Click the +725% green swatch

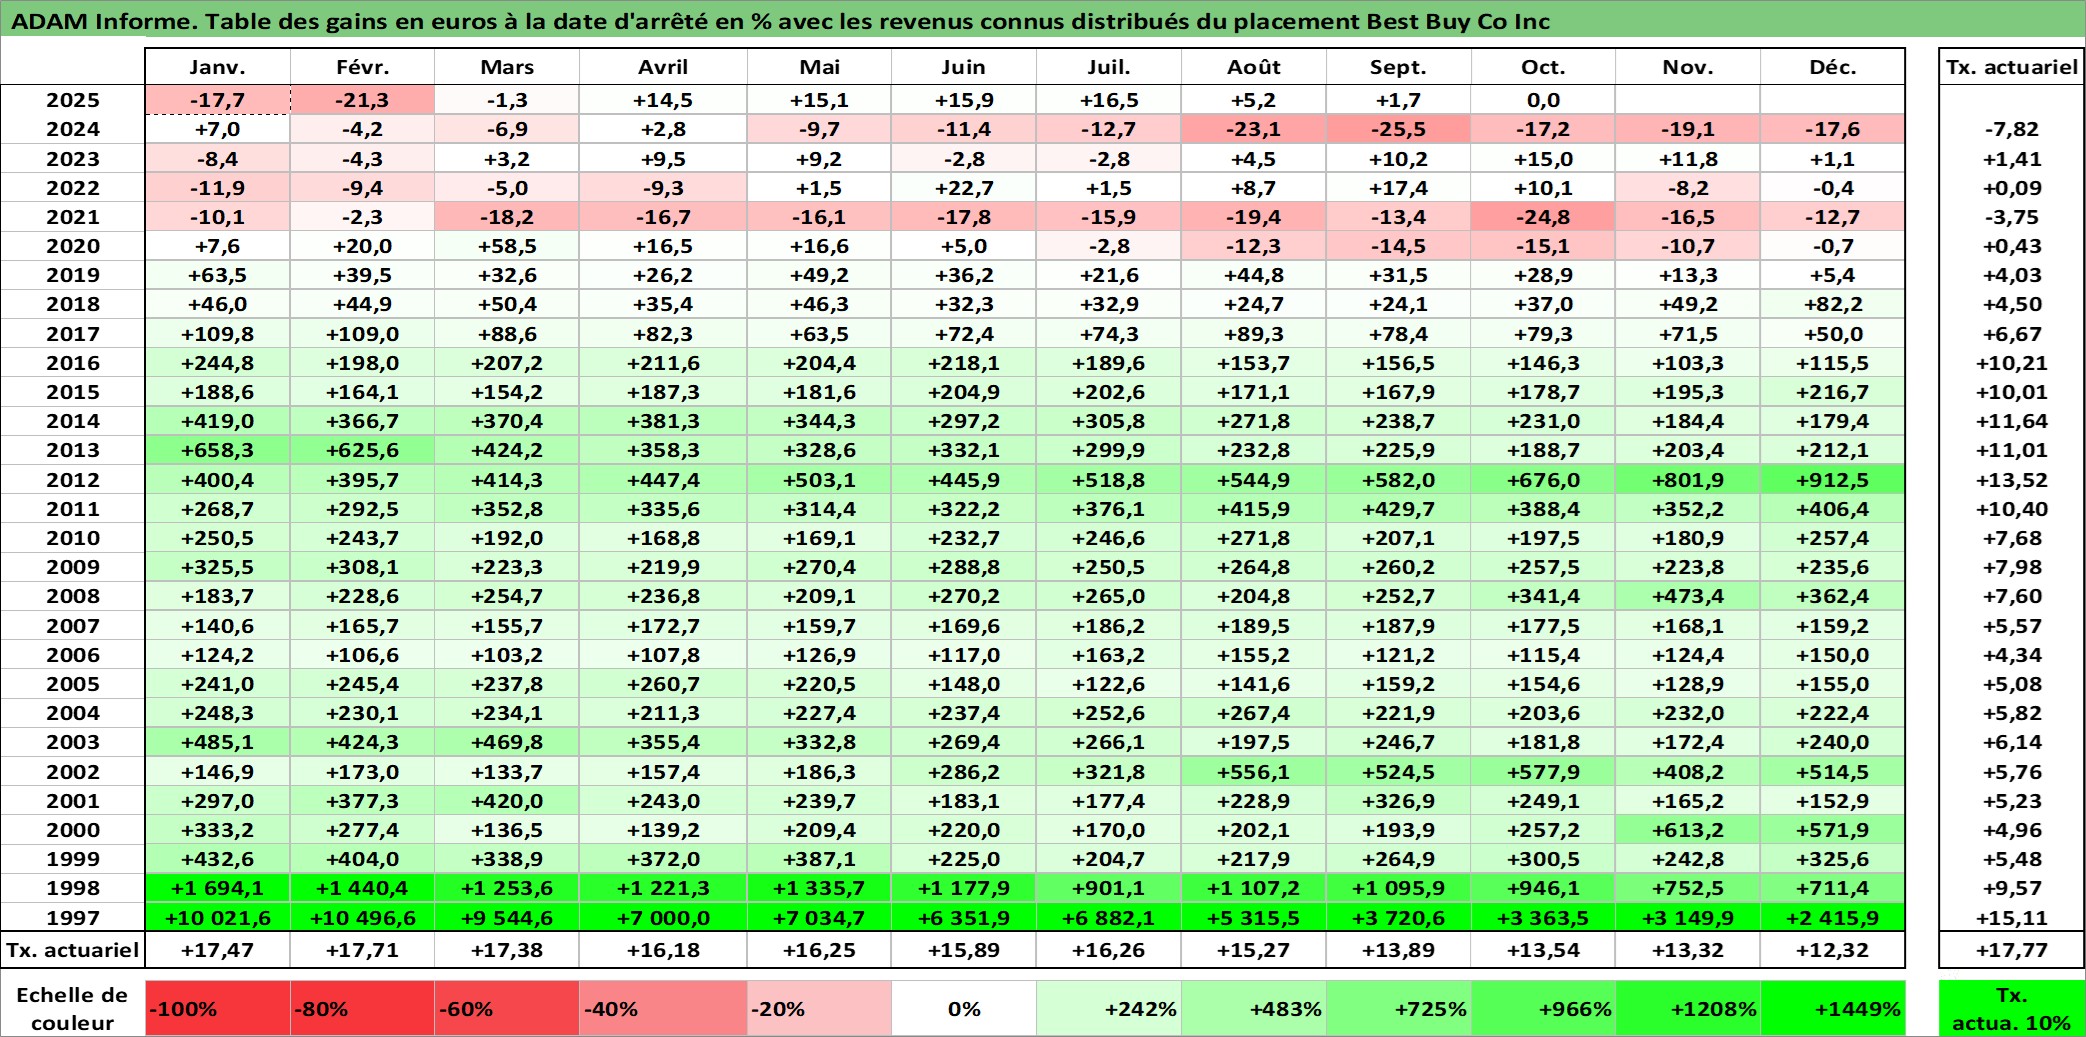coord(1399,1008)
